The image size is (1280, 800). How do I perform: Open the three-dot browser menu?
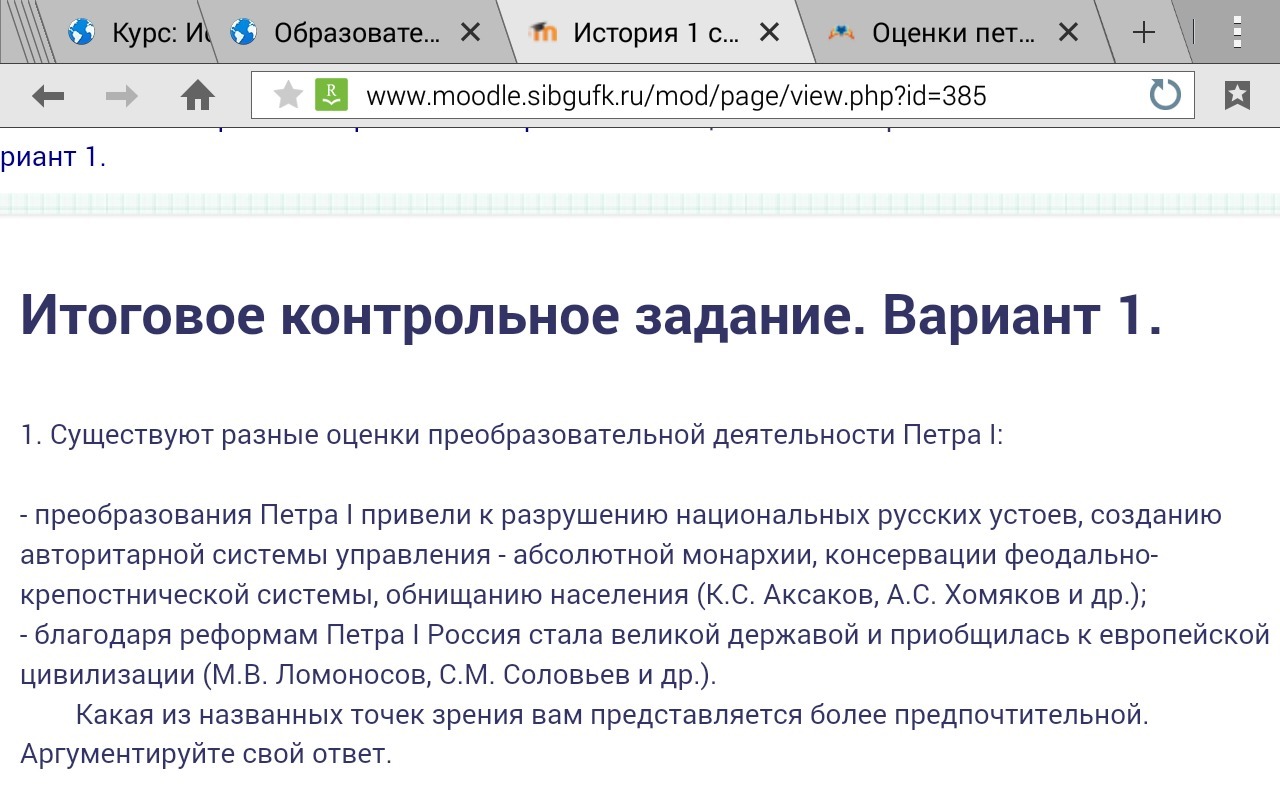1237,33
